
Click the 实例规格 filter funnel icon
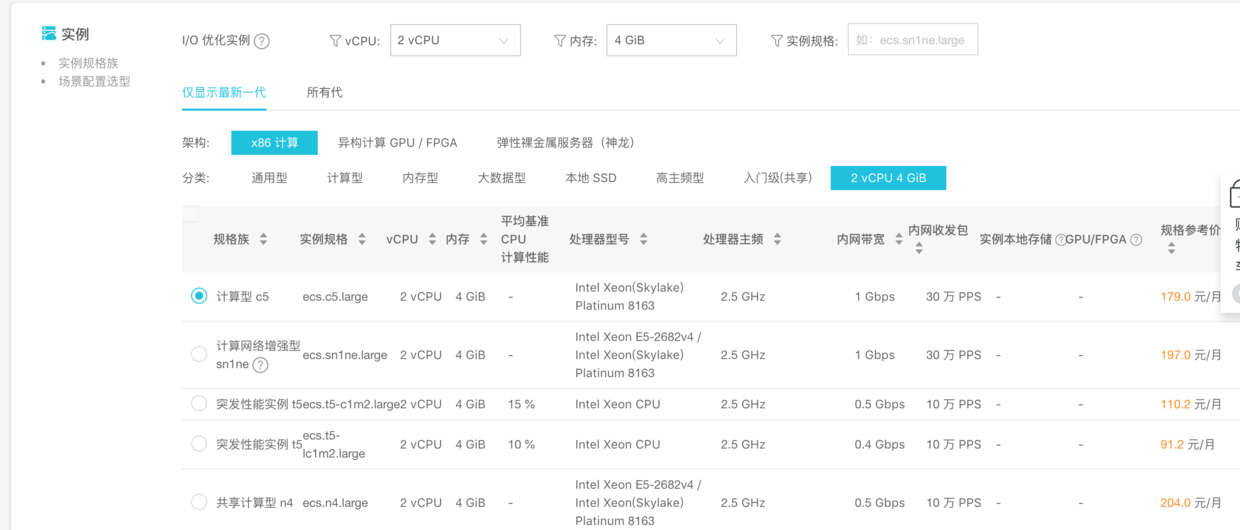click(x=776, y=41)
